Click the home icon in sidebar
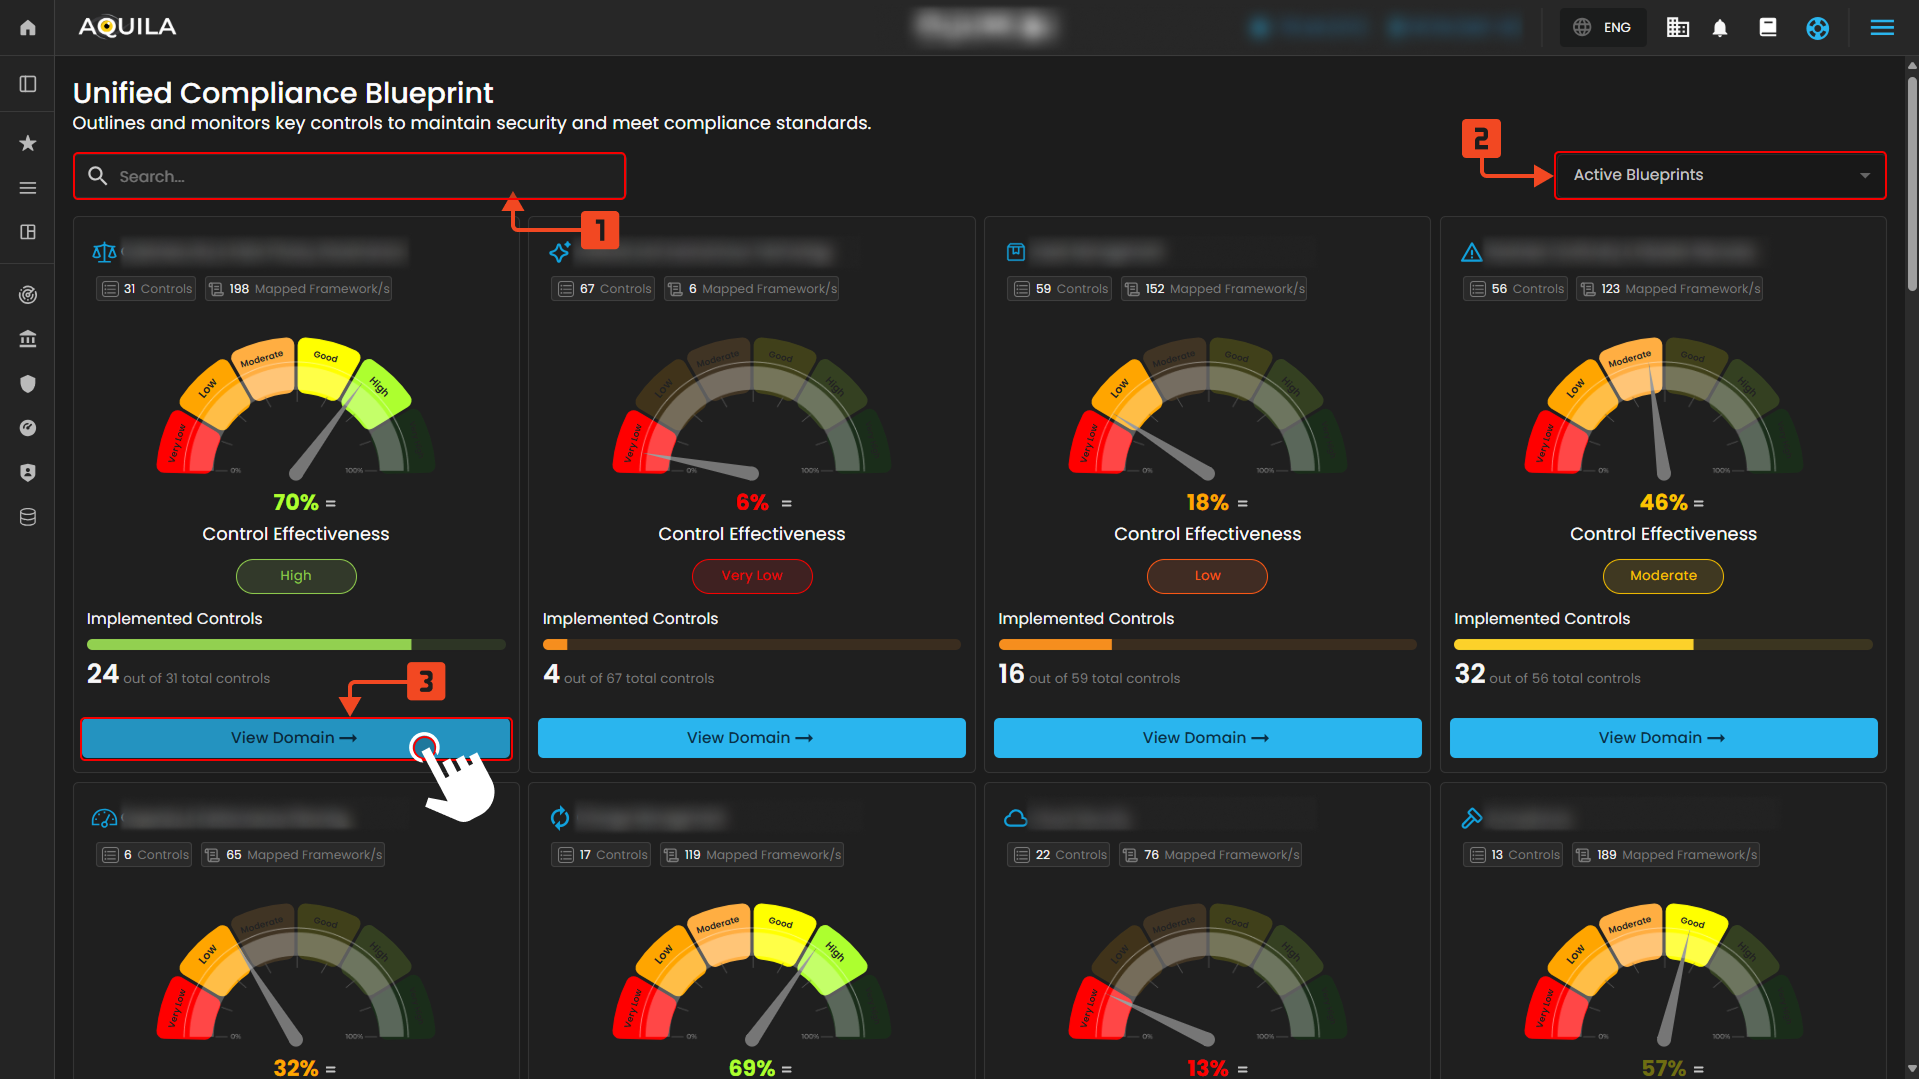Viewport: 1919px width, 1079px height. tap(28, 28)
